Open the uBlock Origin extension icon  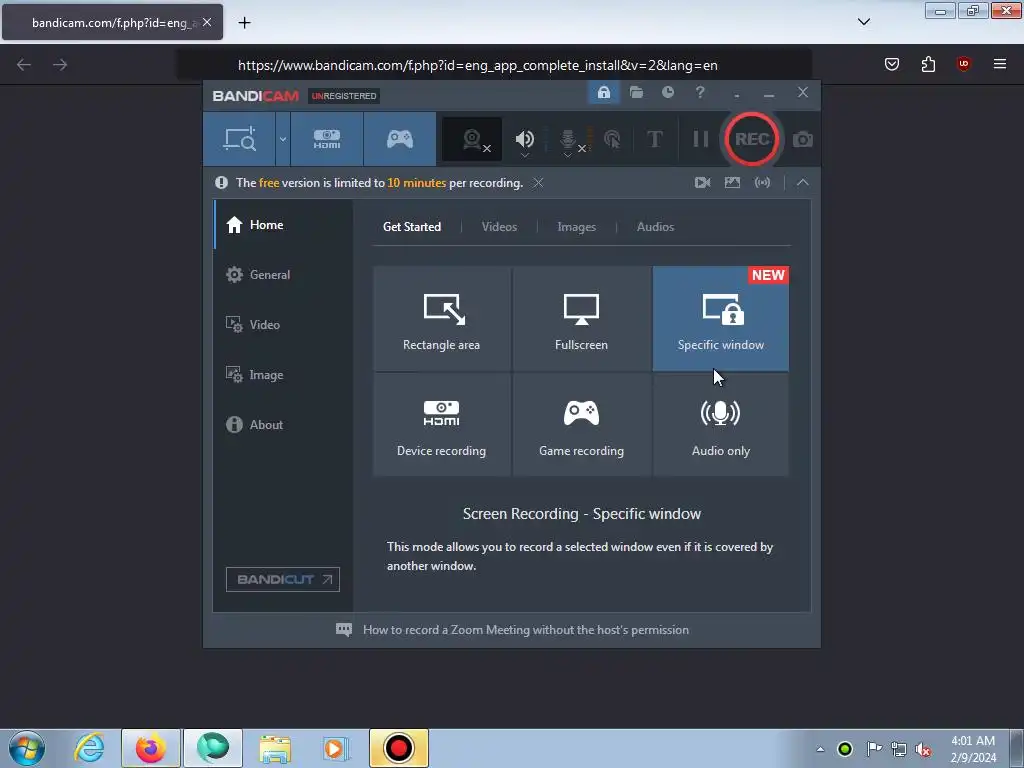click(963, 64)
